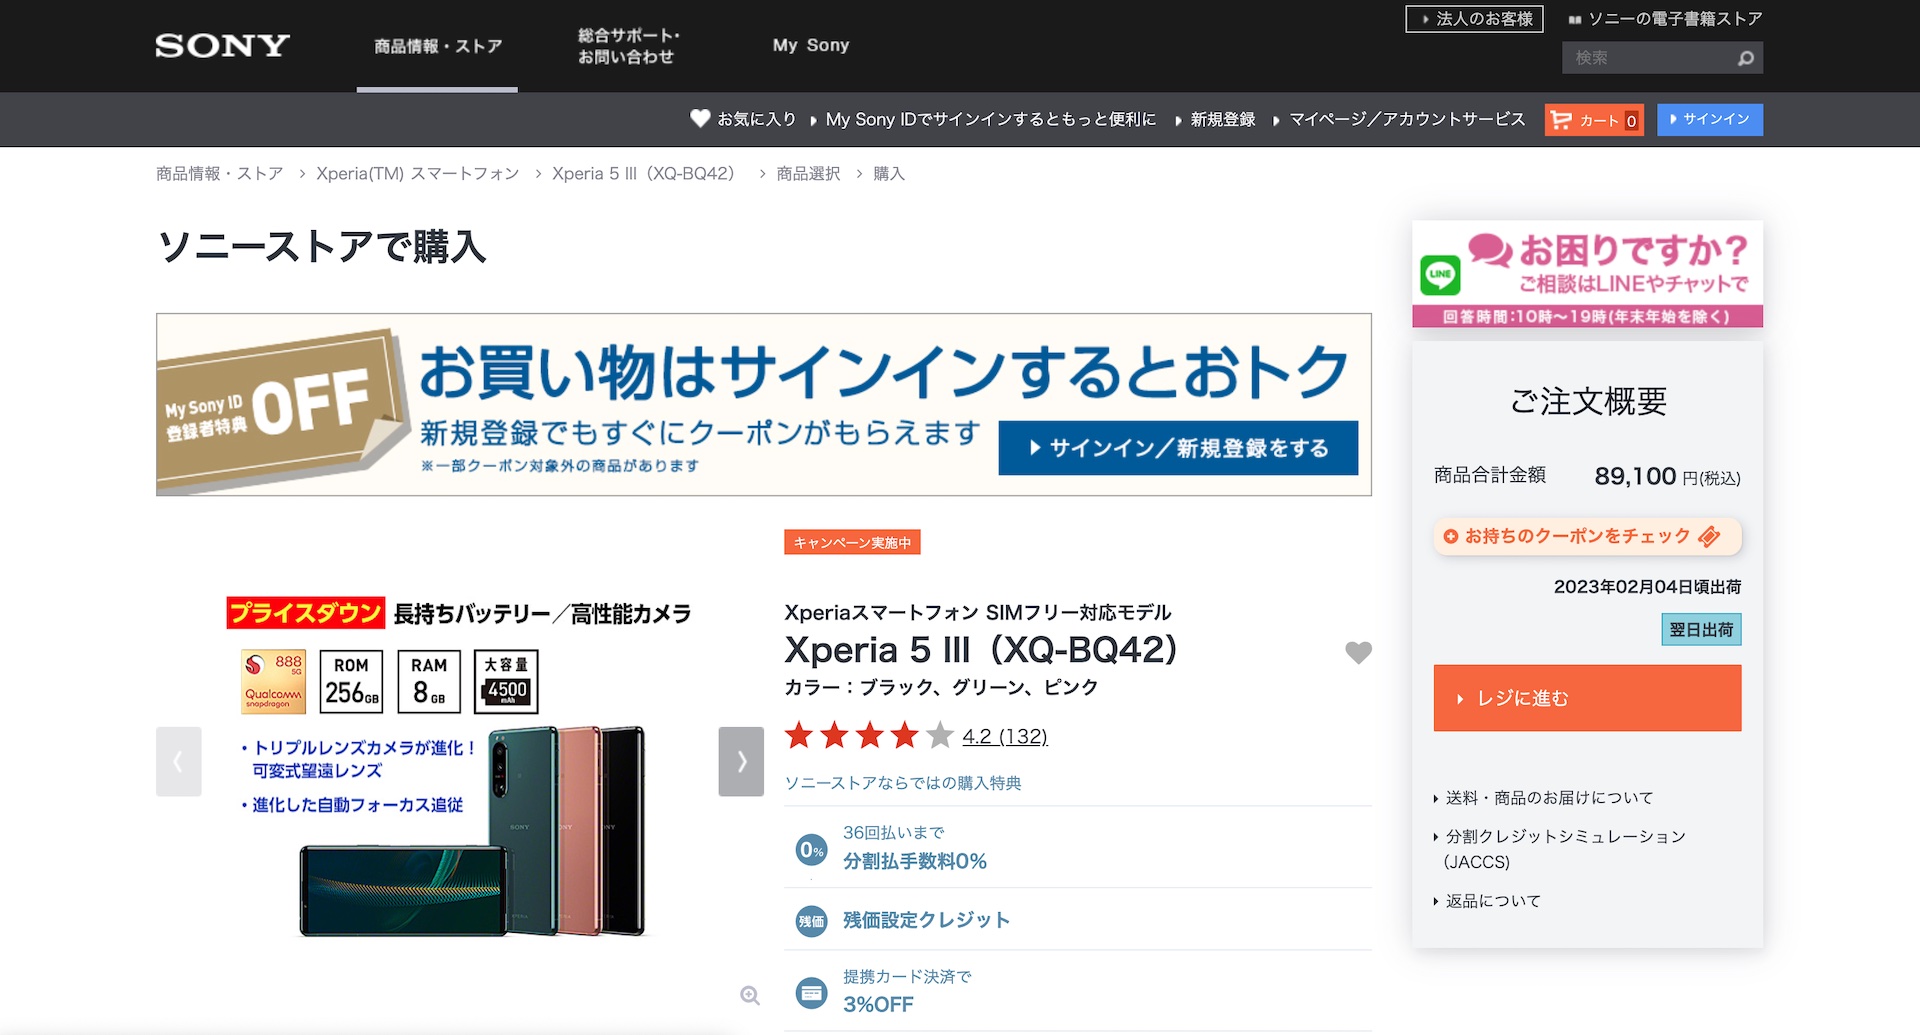This screenshot has height=1035, width=1920.
Task: Open マイページ/アカウントサービス link
Action: tap(1407, 119)
